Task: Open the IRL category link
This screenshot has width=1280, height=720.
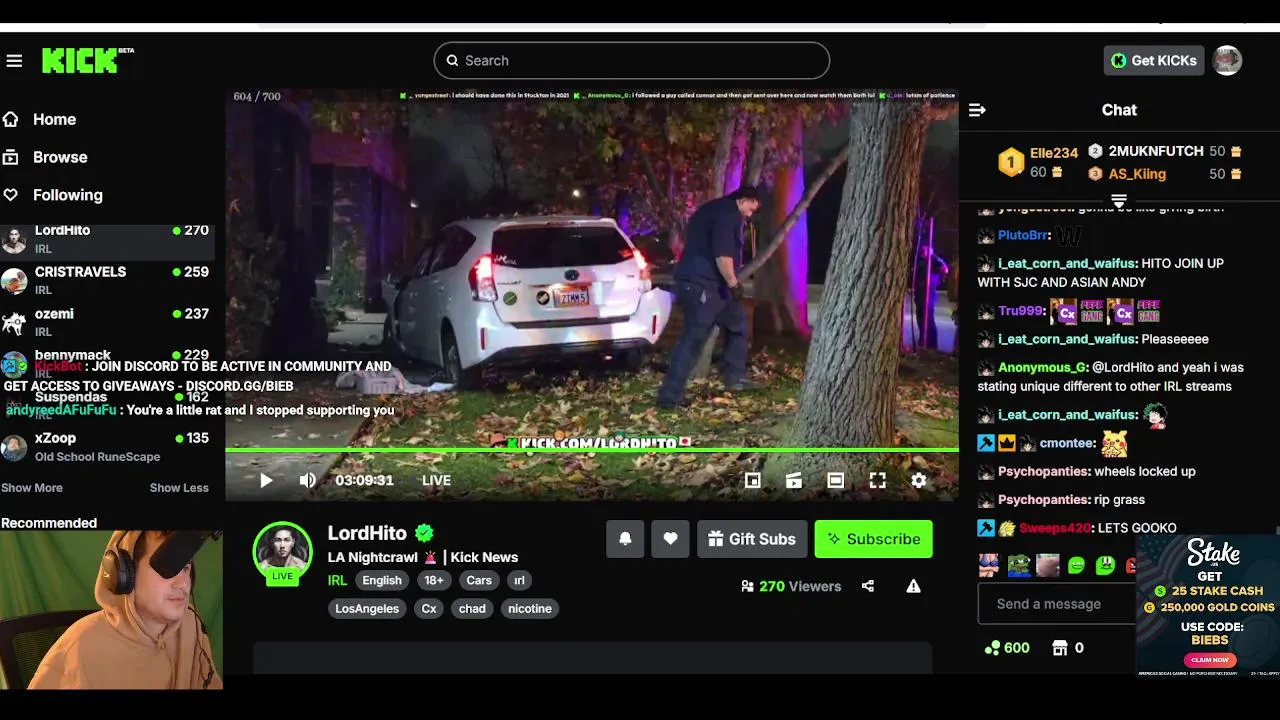Action: coord(337,580)
